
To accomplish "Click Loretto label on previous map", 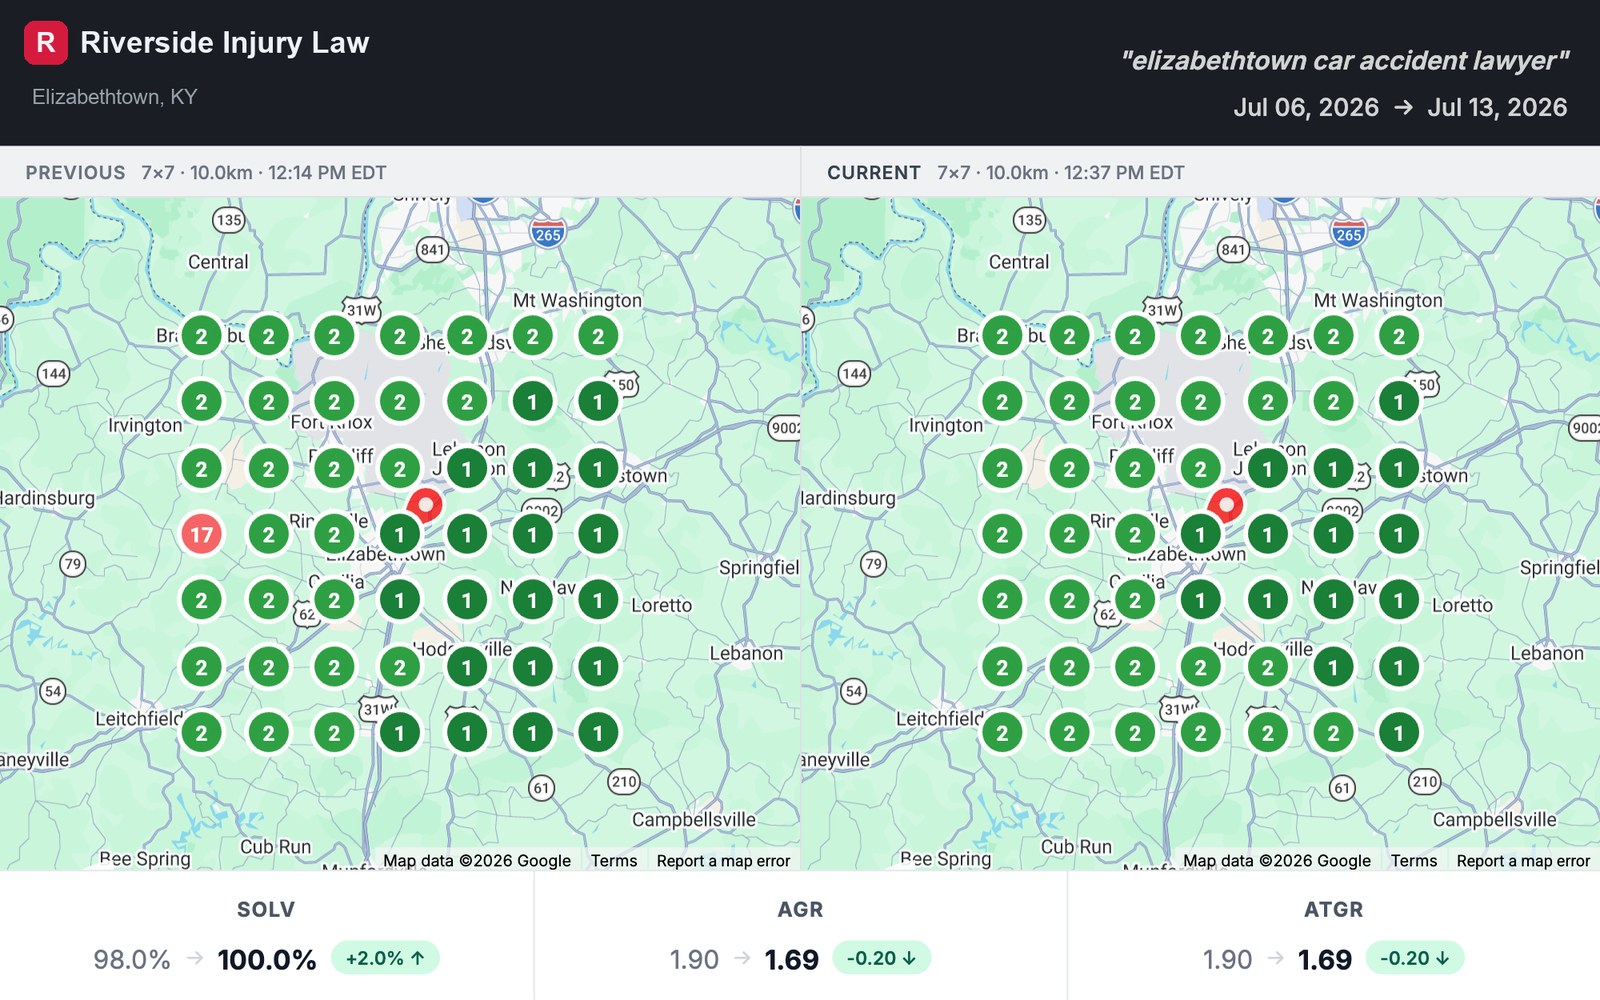I will 662,606.
